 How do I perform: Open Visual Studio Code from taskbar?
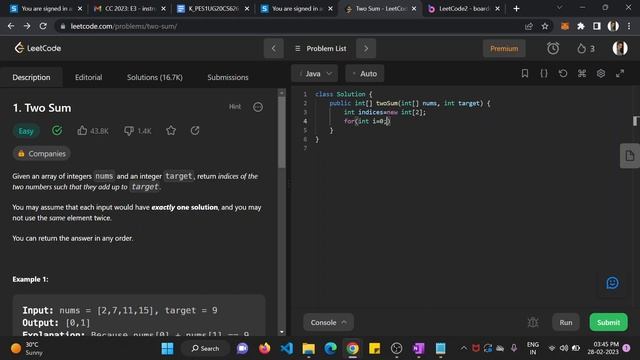point(287,349)
